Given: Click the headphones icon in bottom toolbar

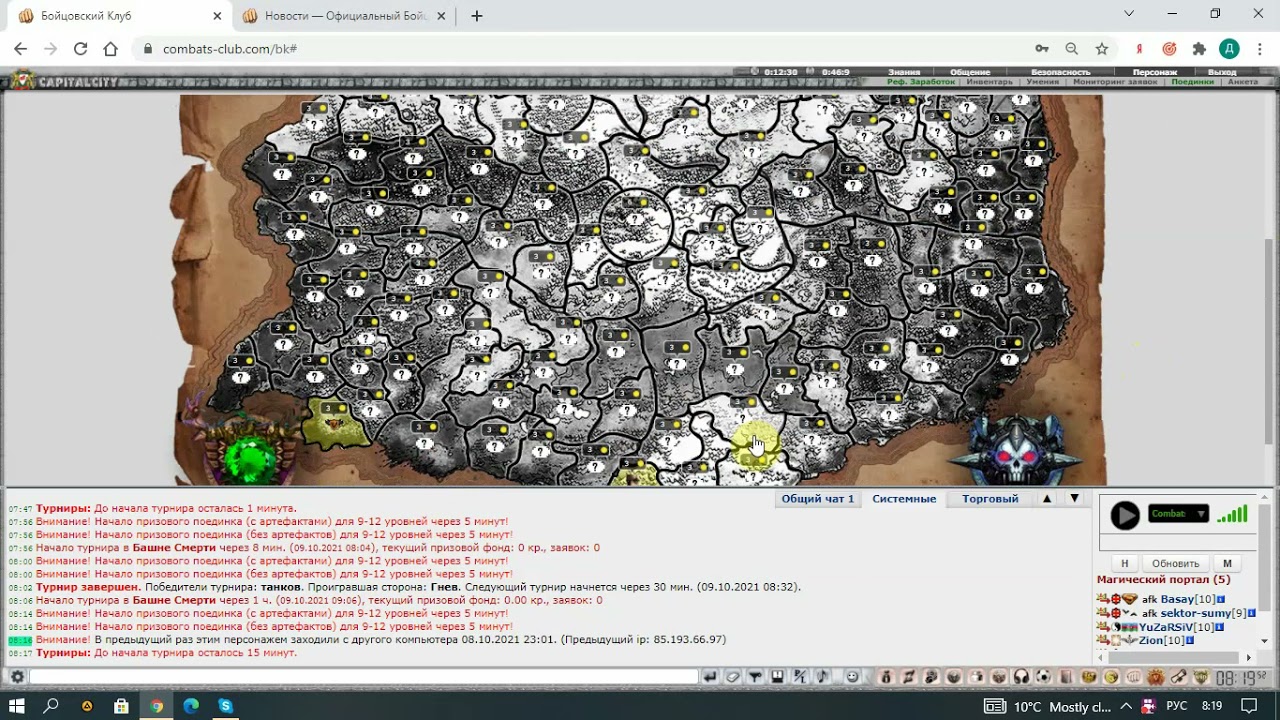Looking at the screenshot, I should point(1021,677).
